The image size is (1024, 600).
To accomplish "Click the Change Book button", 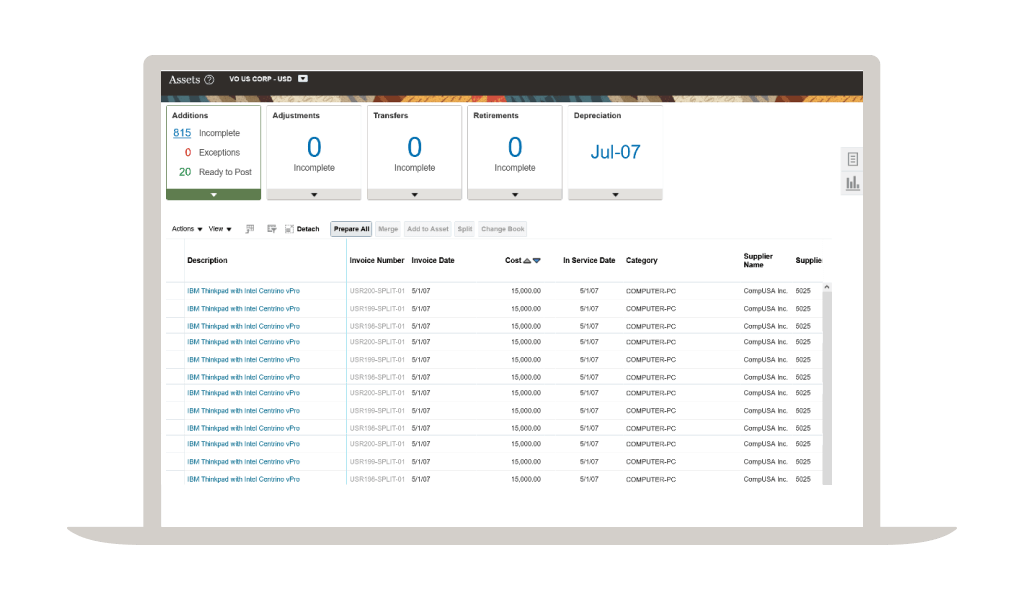I will coord(502,229).
